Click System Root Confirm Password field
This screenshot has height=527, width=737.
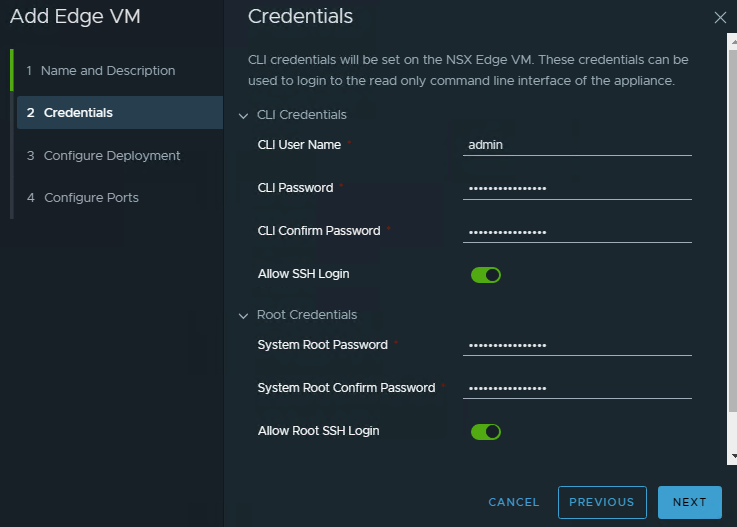tap(578, 388)
